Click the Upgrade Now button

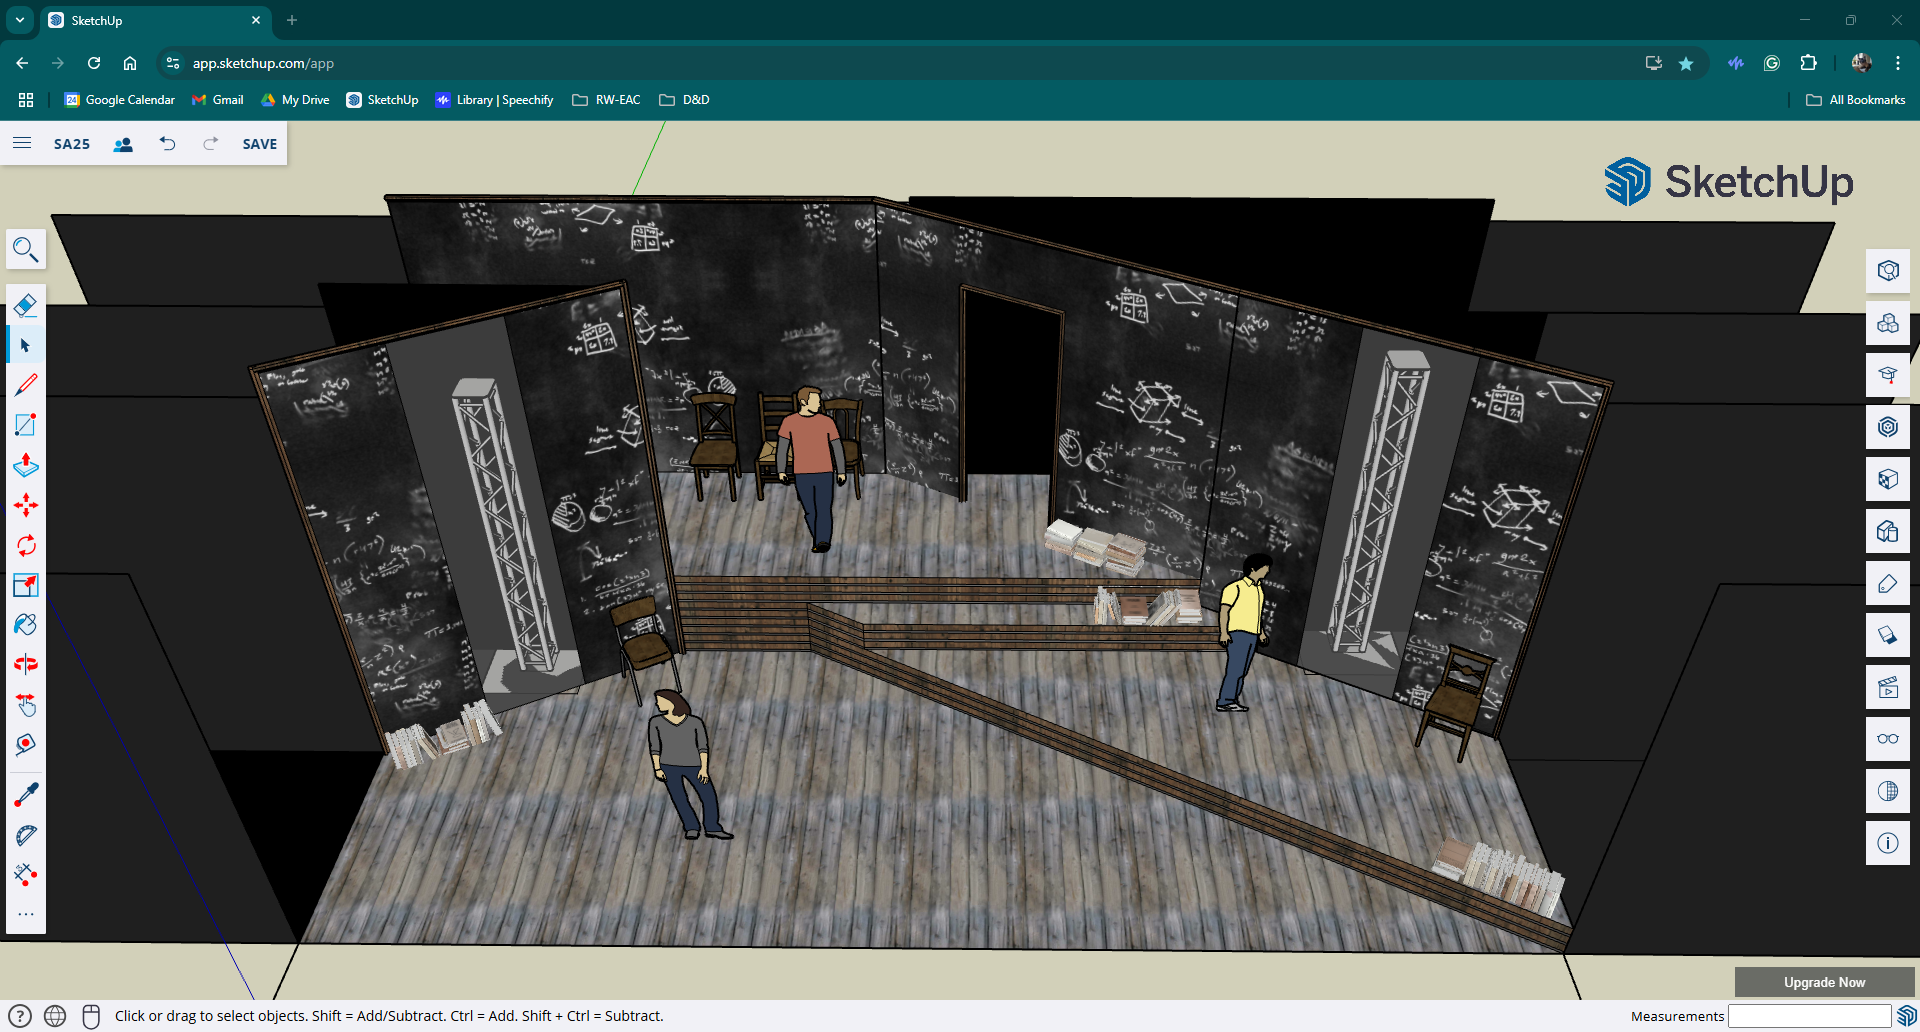tap(1824, 982)
